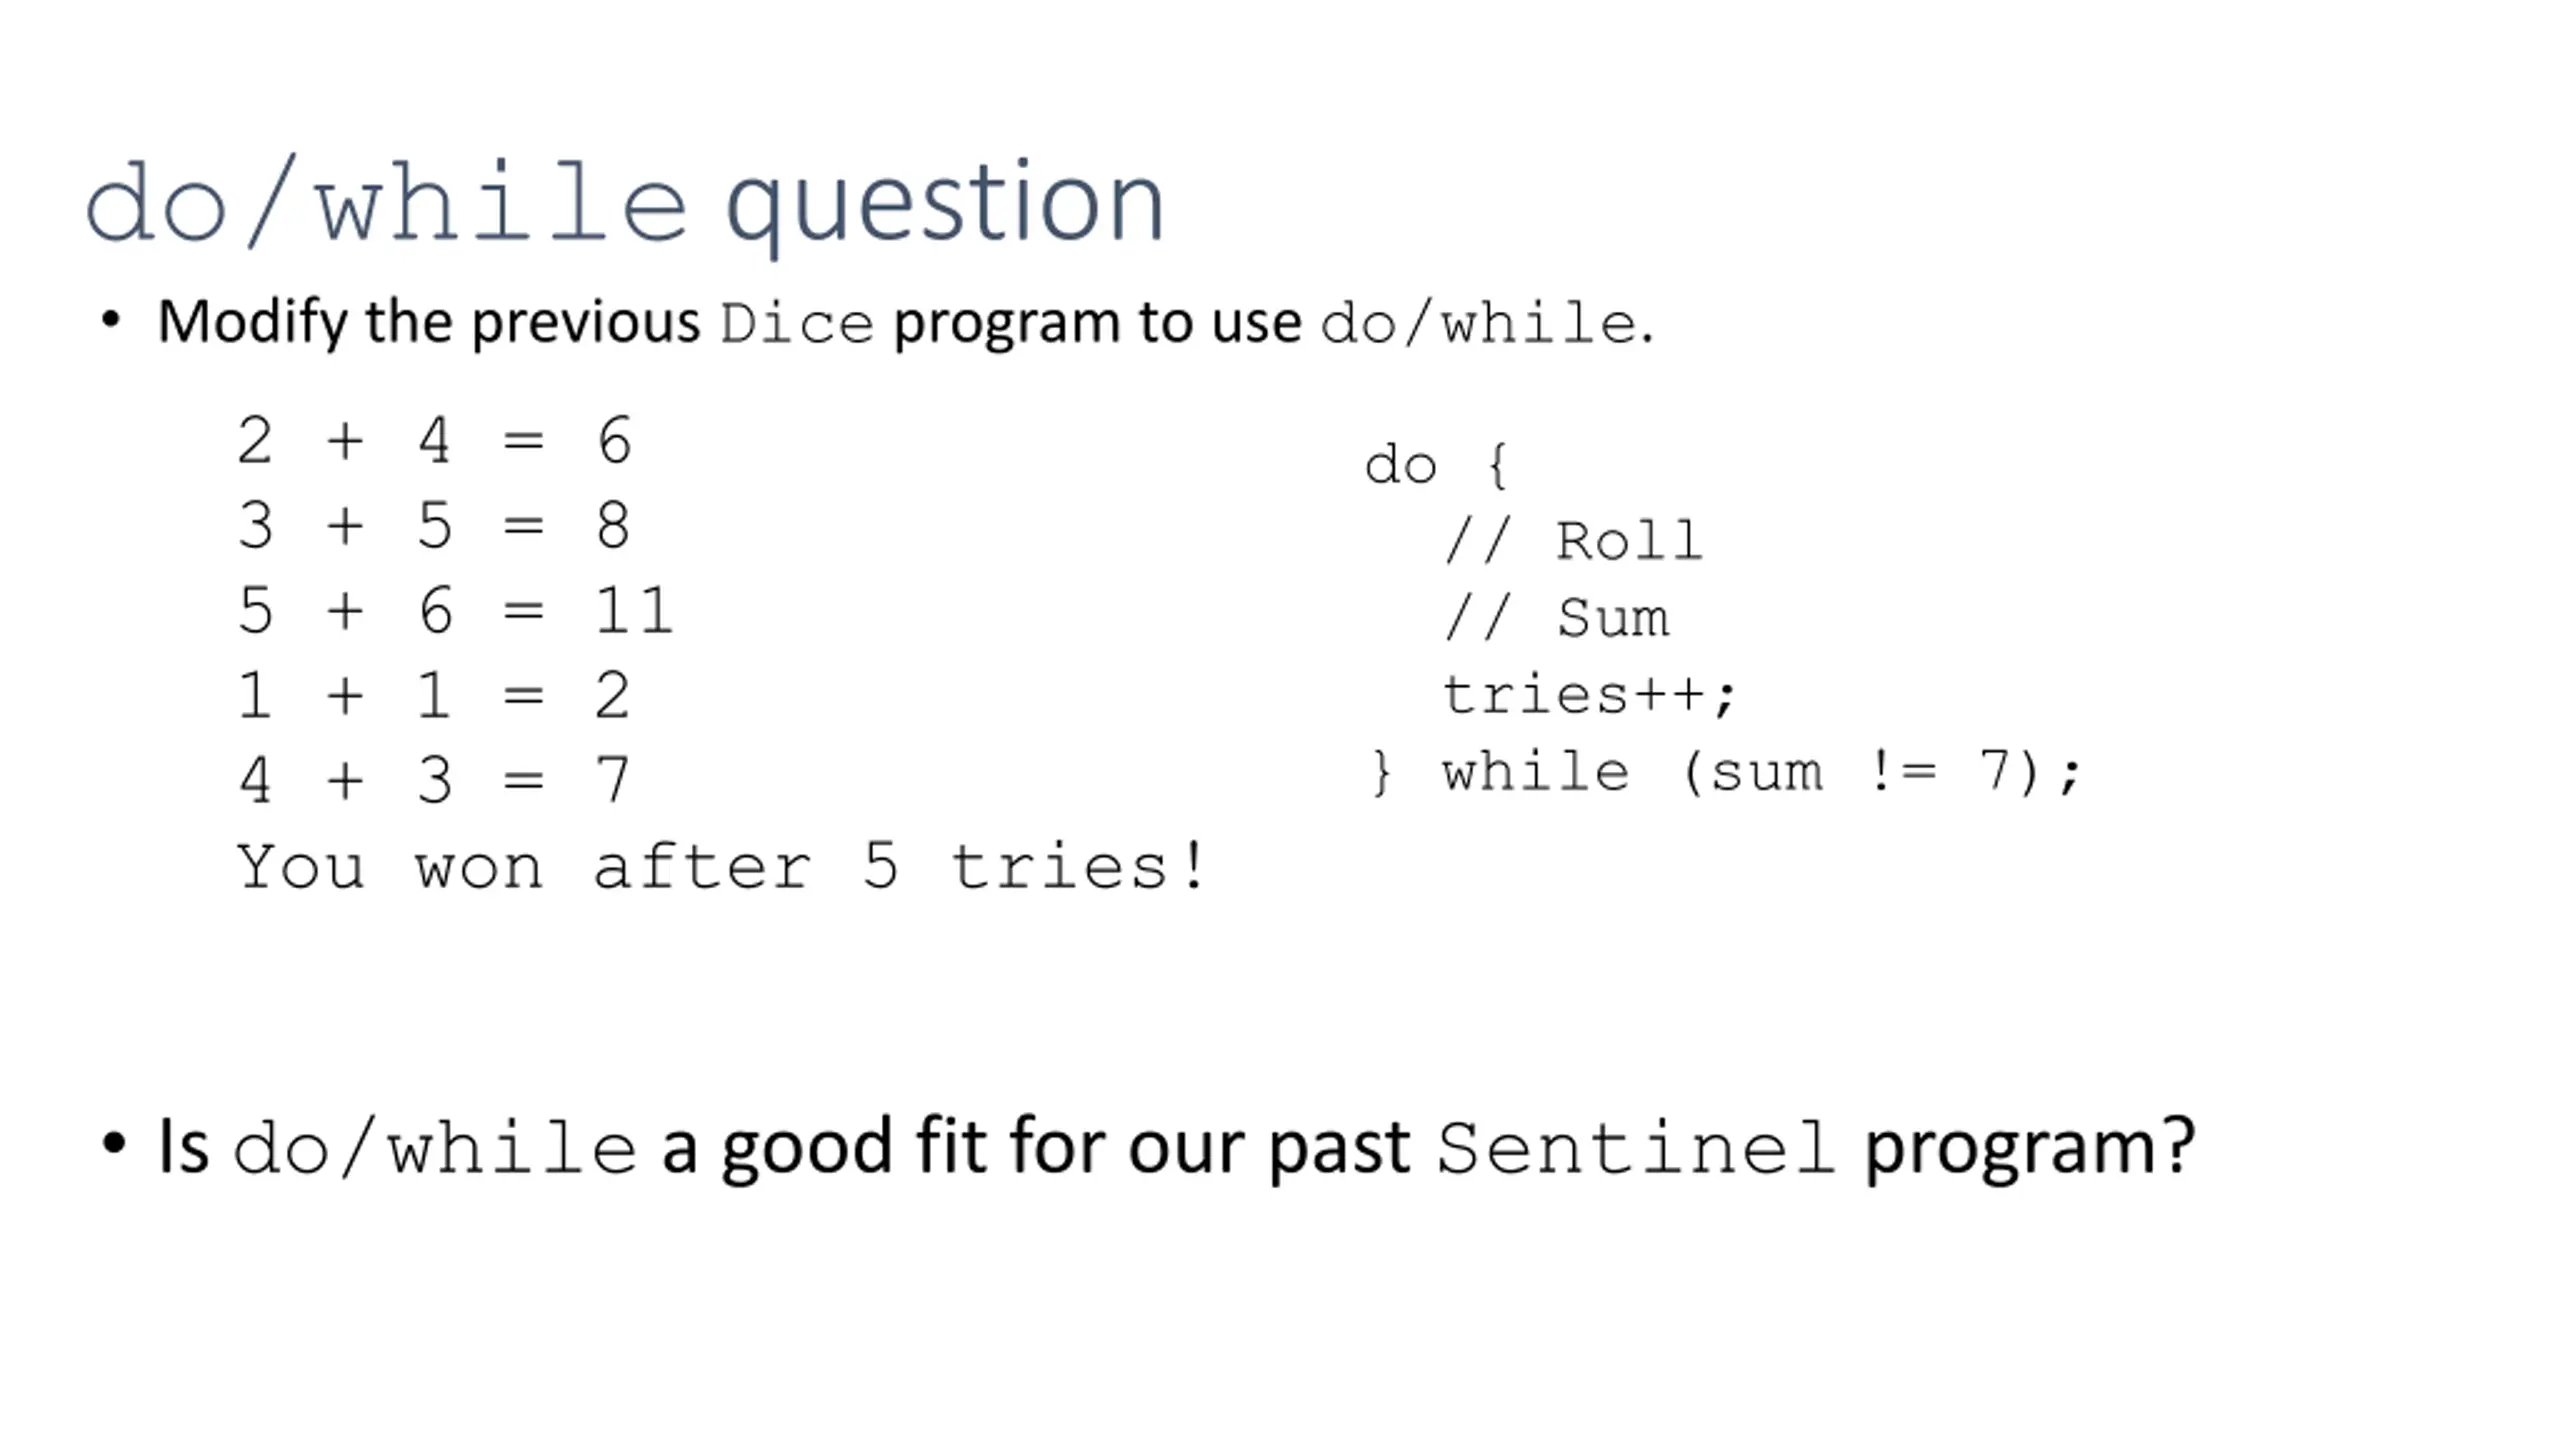
Task: Click the "// Roll" comment line
Action: click(1573, 542)
